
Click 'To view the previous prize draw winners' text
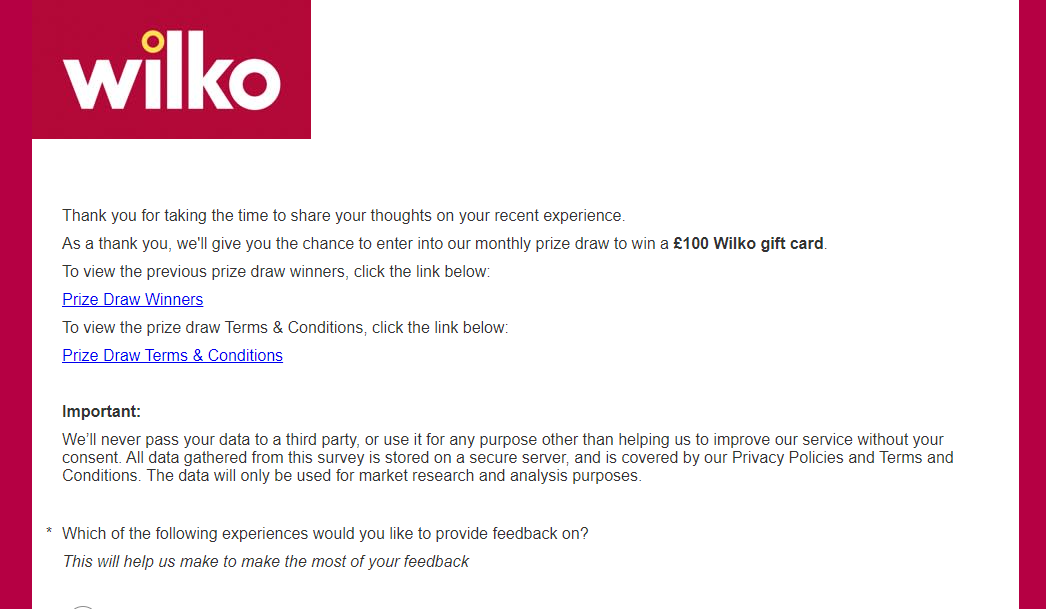coord(276,272)
